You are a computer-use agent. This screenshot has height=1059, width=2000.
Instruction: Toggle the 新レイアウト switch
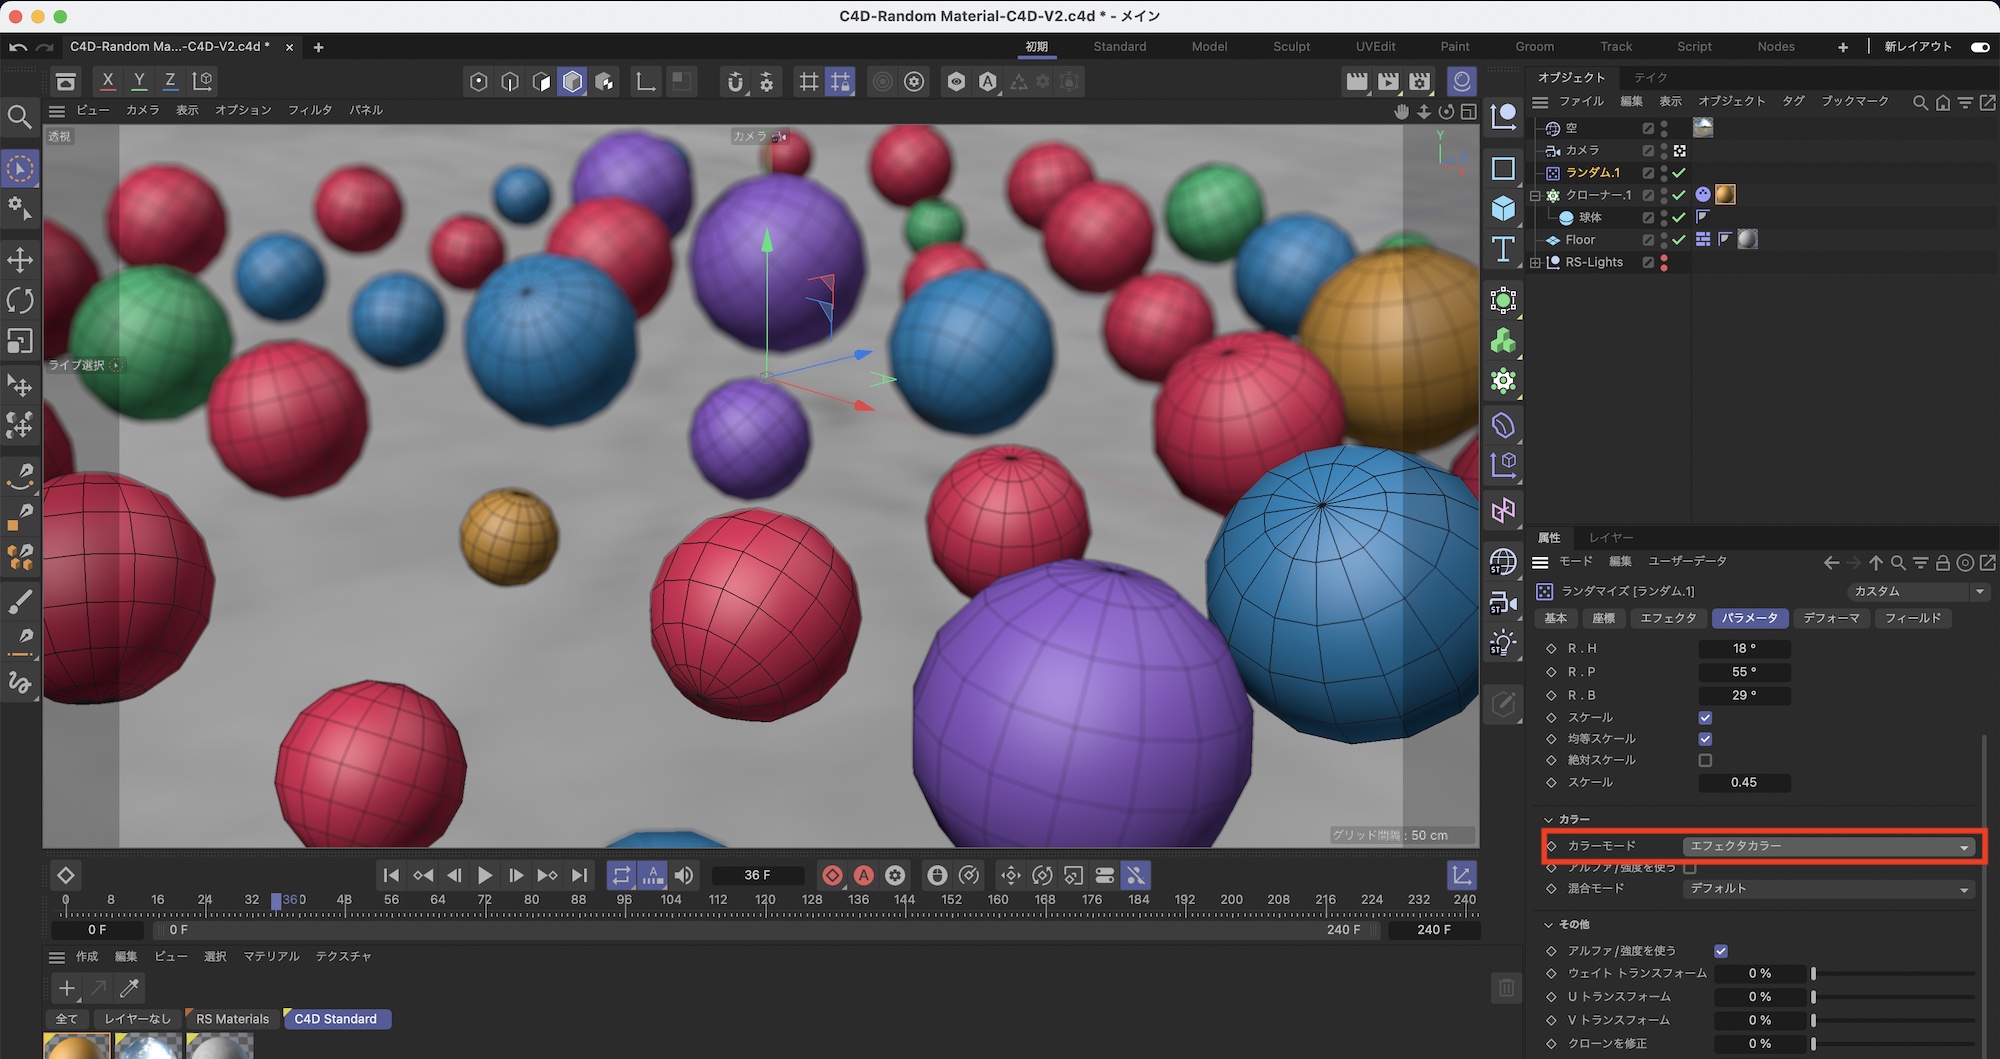pyautogui.click(x=1979, y=47)
